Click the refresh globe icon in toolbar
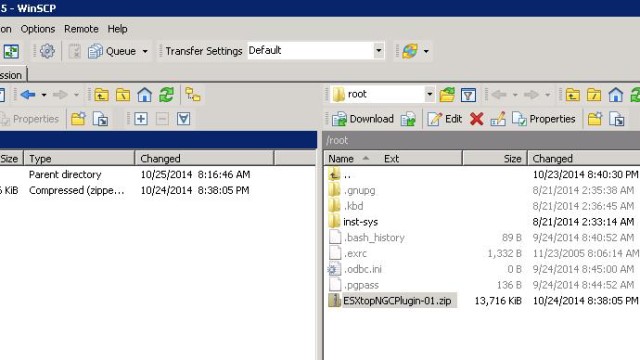This screenshot has width=640, height=360. [410, 51]
